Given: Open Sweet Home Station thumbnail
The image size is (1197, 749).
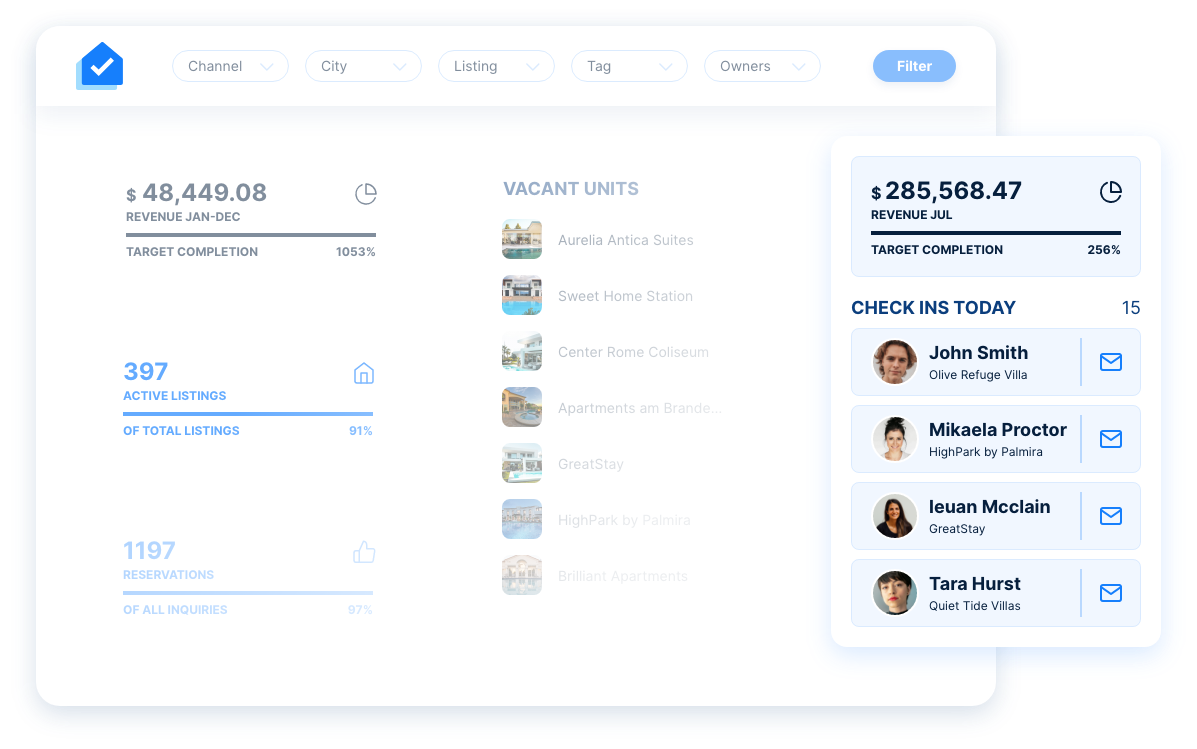Looking at the screenshot, I should coord(522,295).
